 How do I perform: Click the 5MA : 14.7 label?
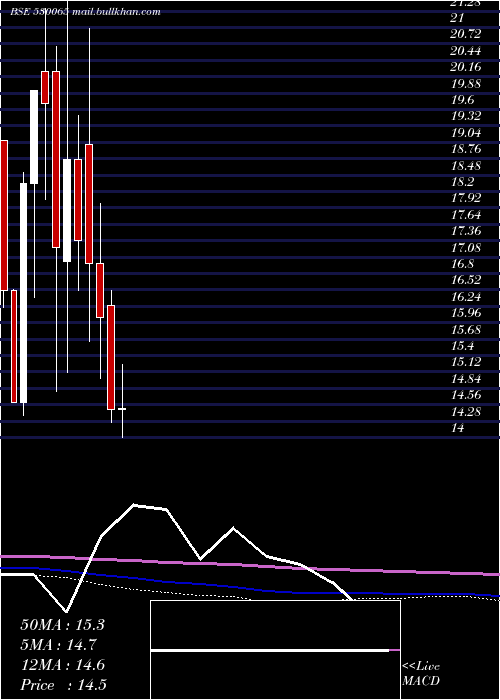click(58, 645)
